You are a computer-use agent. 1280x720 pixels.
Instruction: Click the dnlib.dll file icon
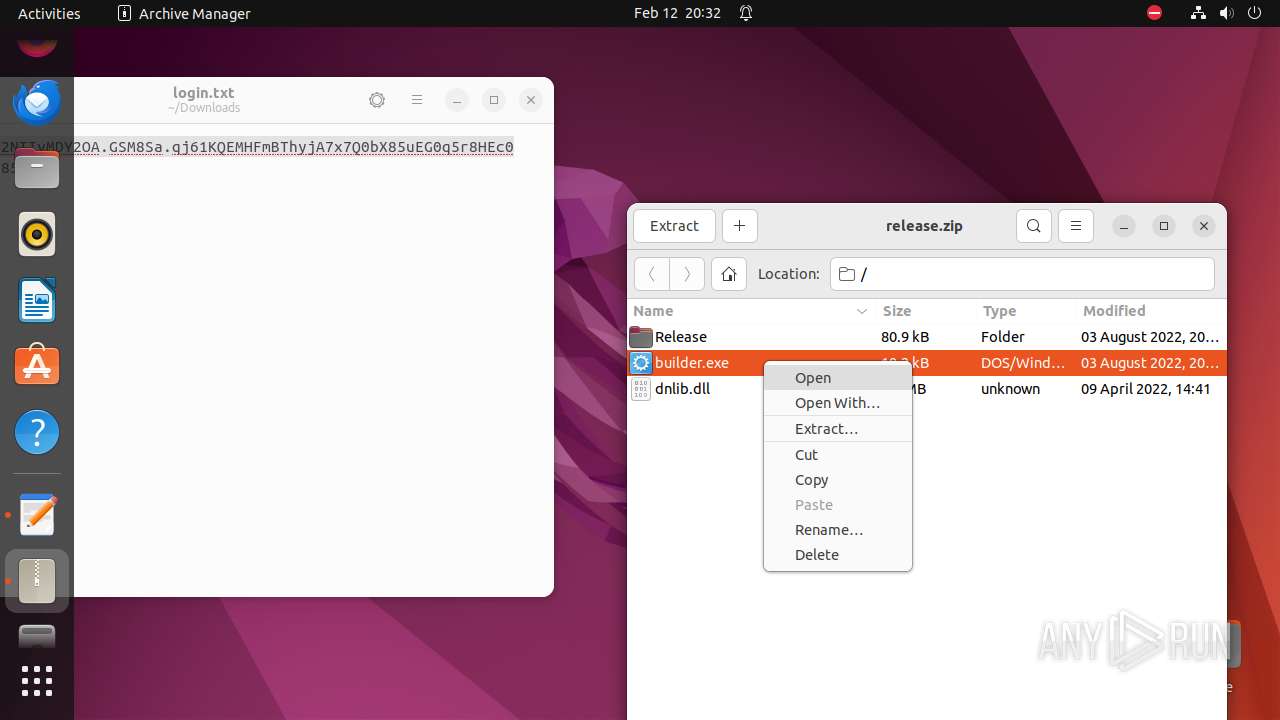[x=641, y=389]
